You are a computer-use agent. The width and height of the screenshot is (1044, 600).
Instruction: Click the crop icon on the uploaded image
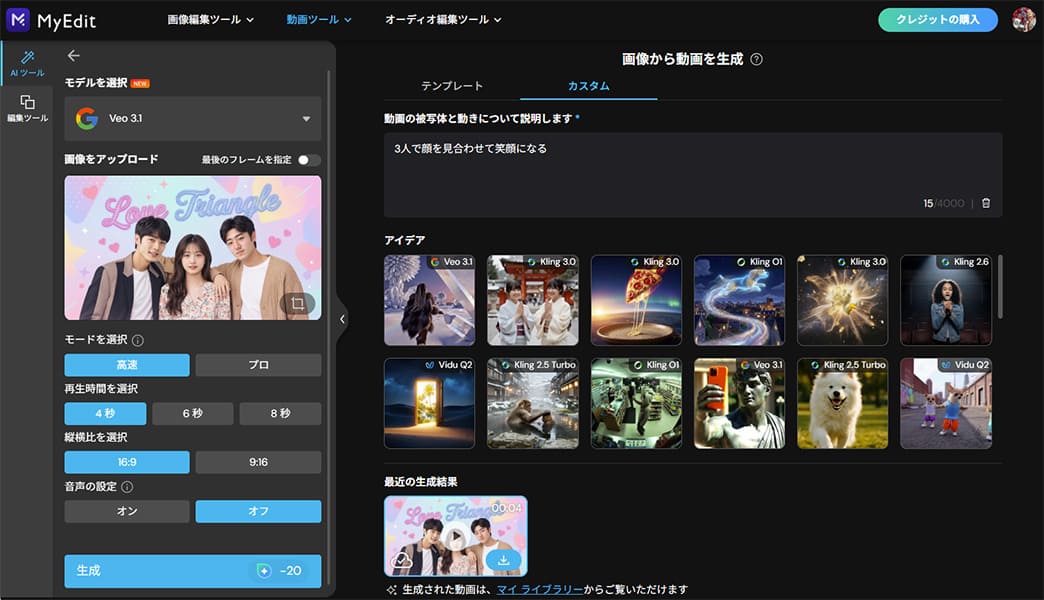[300, 303]
